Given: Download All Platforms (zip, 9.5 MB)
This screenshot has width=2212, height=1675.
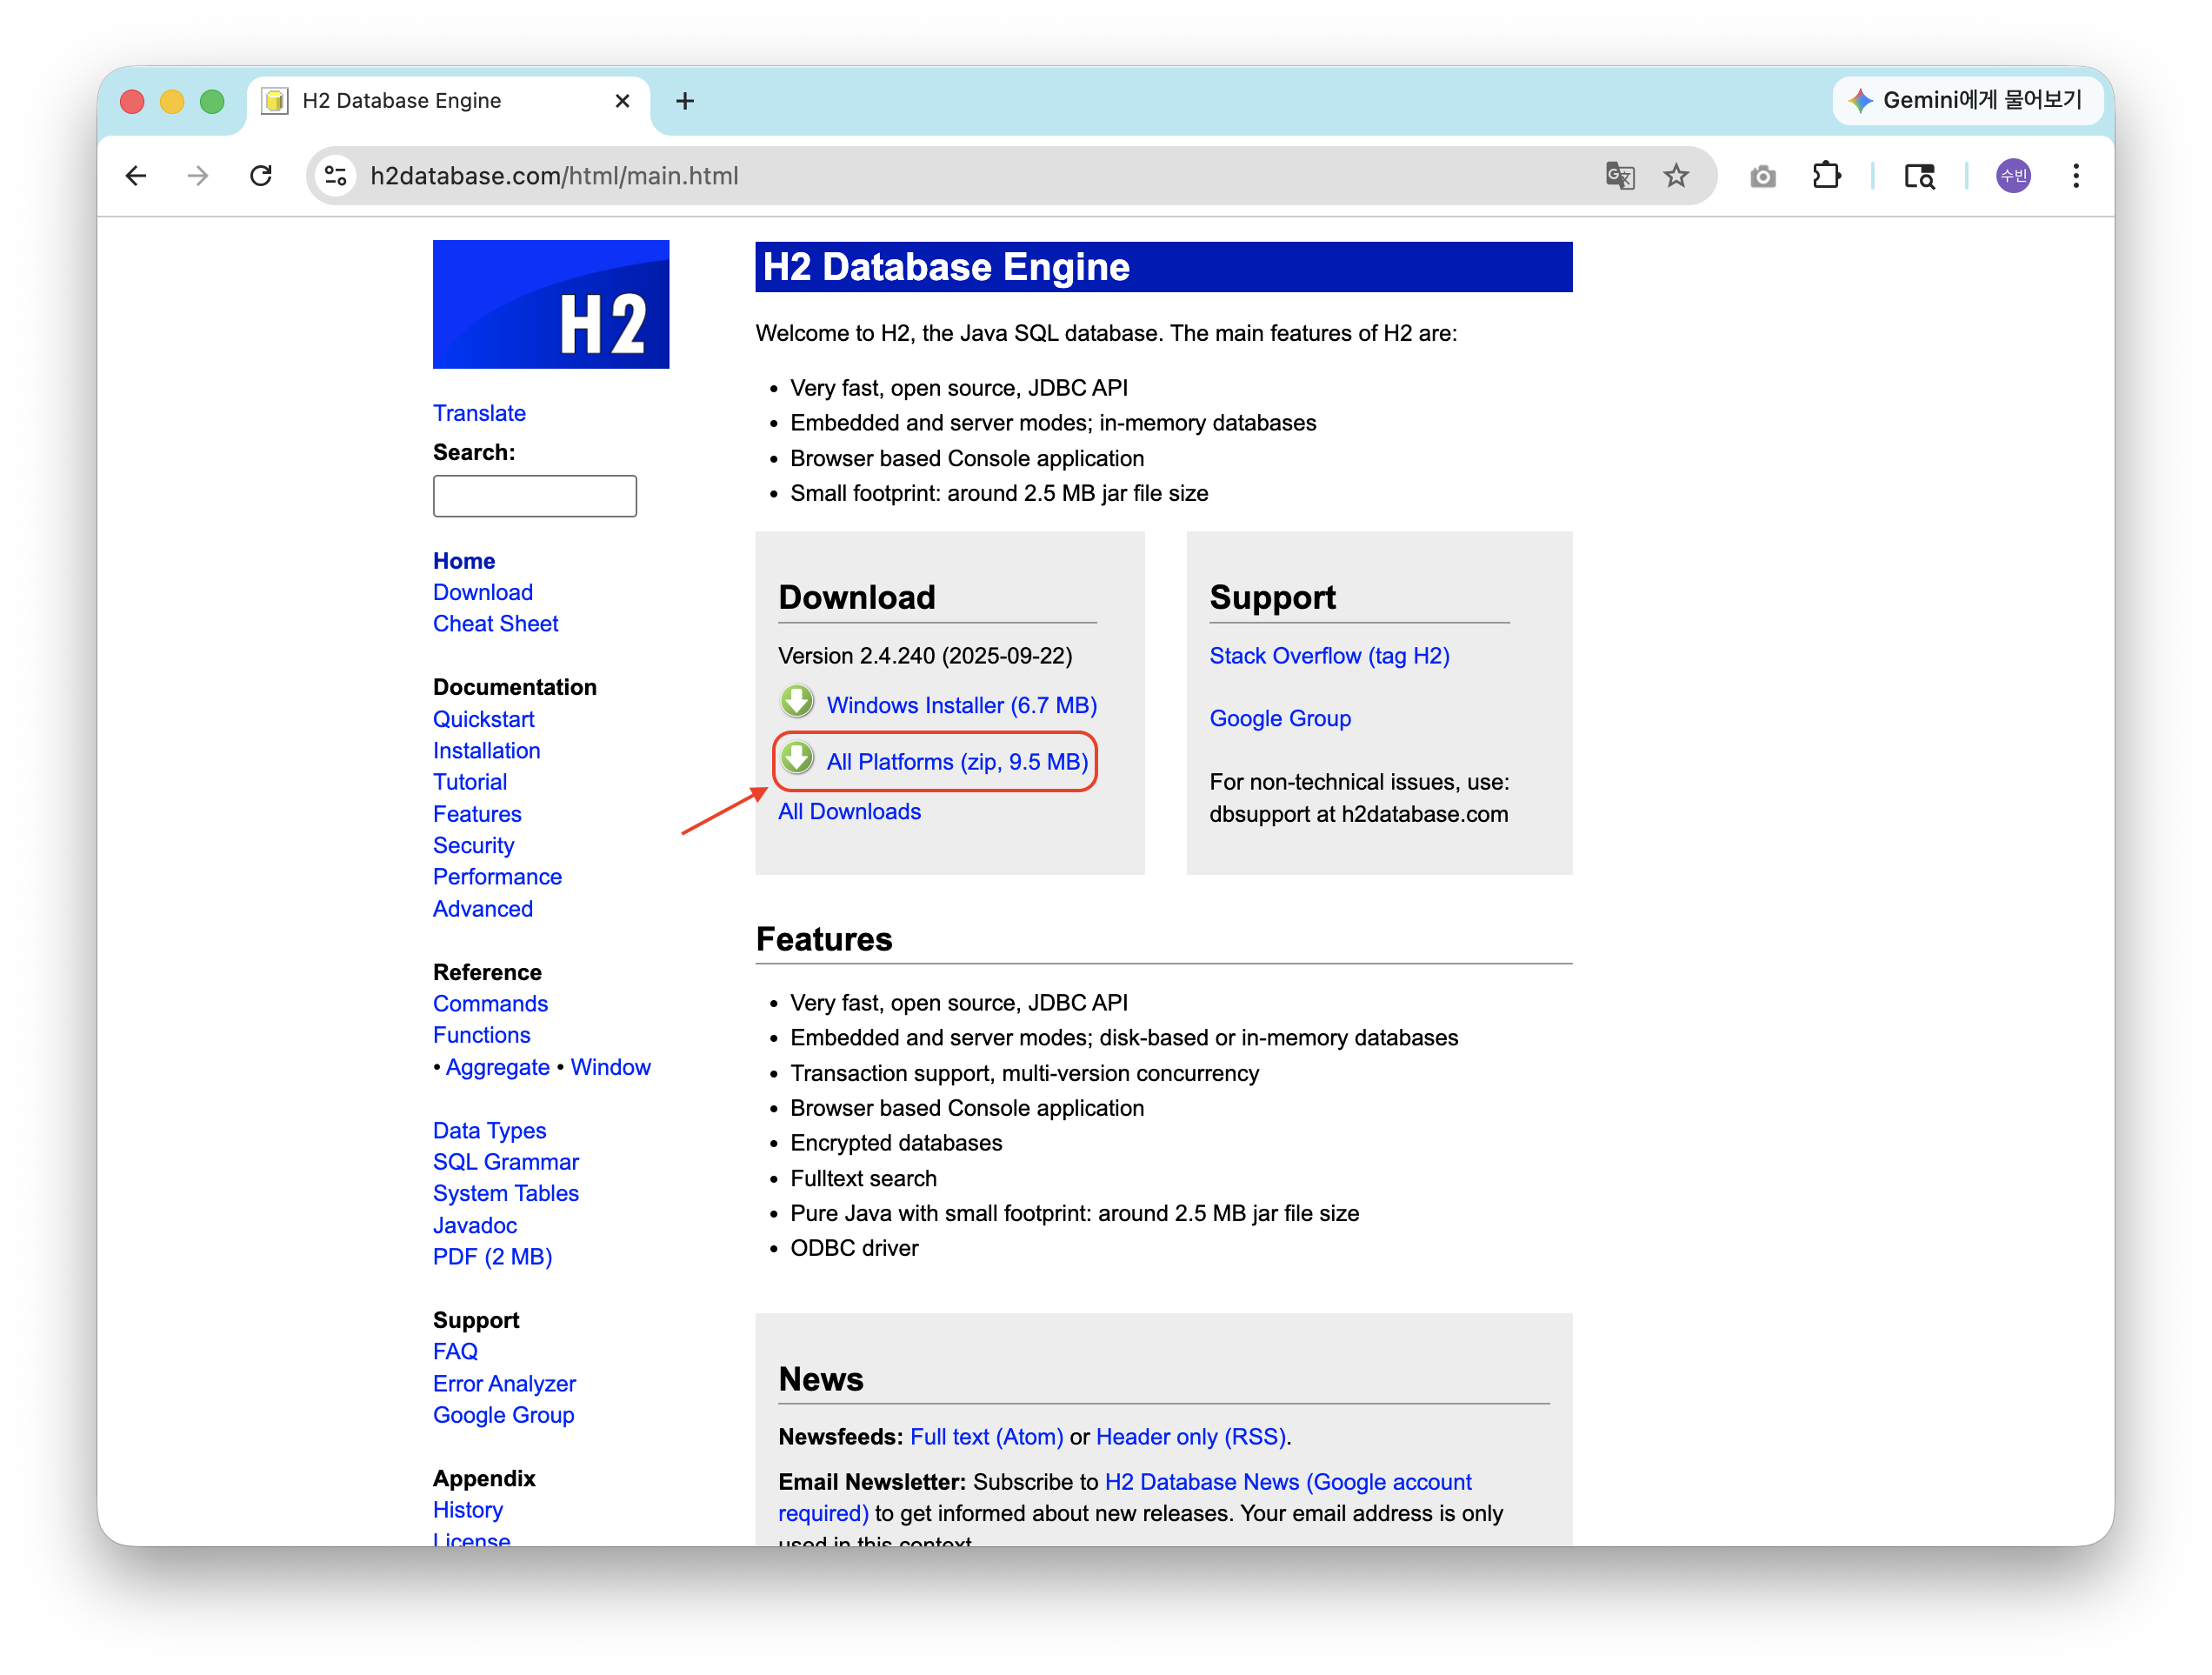Looking at the screenshot, I should click(x=958, y=762).
